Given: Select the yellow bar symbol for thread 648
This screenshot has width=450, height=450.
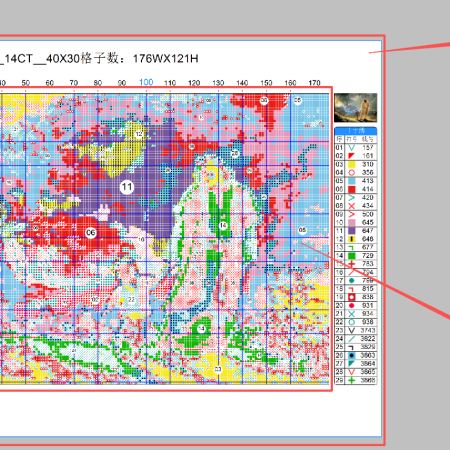Looking at the screenshot, I should coord(351,239).
